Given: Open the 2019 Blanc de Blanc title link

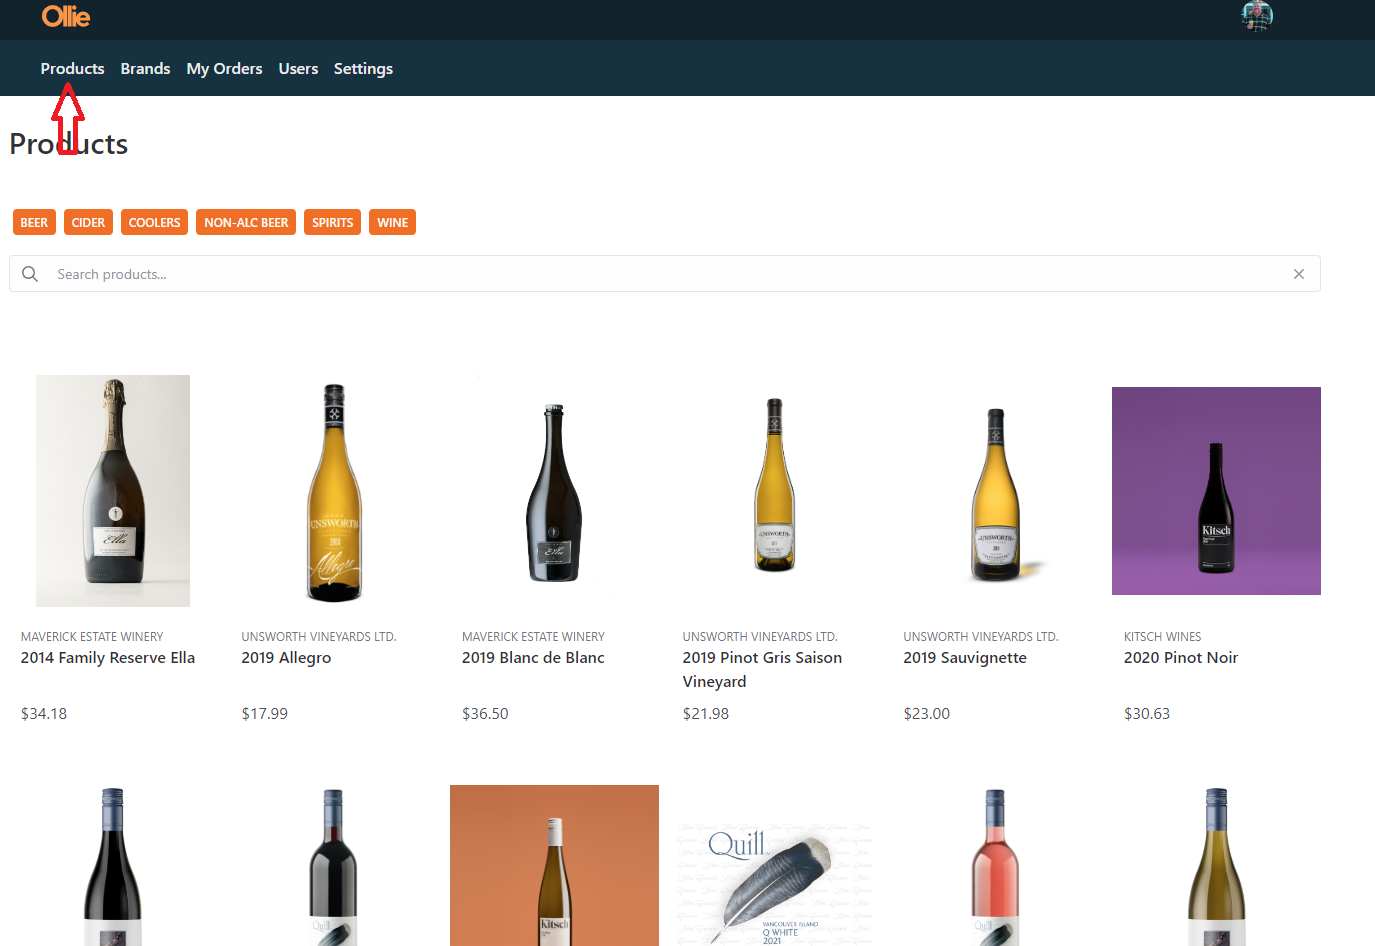Looking at the screenshot, I should pyautogui.click(x=533, y=658).
